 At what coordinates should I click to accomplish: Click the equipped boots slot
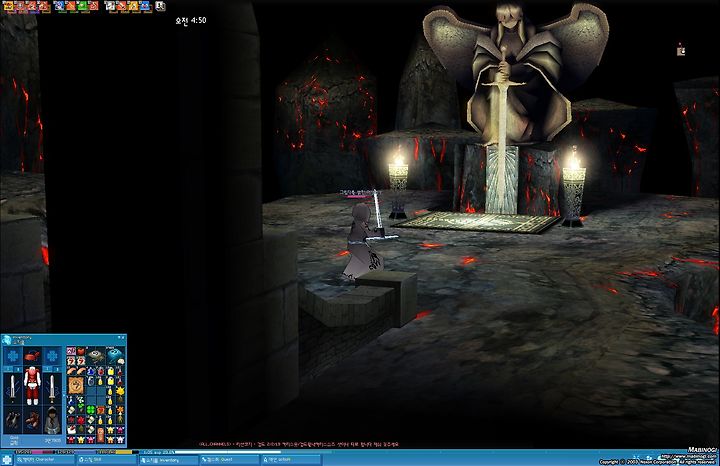point(32,420)
